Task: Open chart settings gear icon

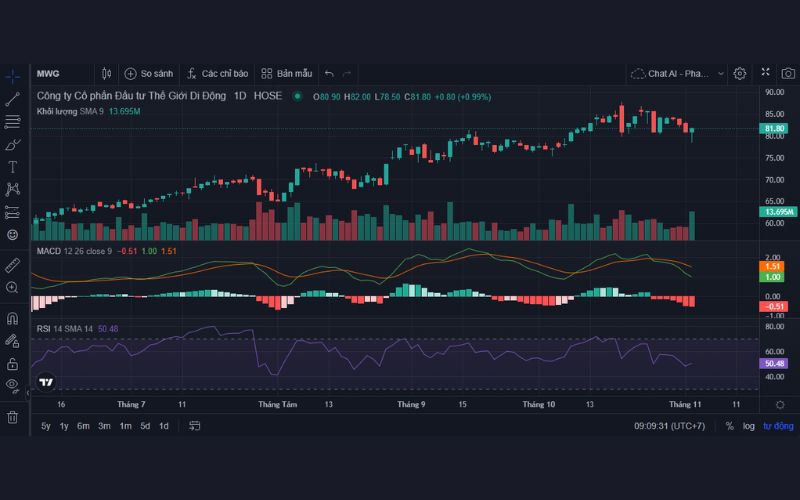Action: pyautogui.click(x=740, y=73)
